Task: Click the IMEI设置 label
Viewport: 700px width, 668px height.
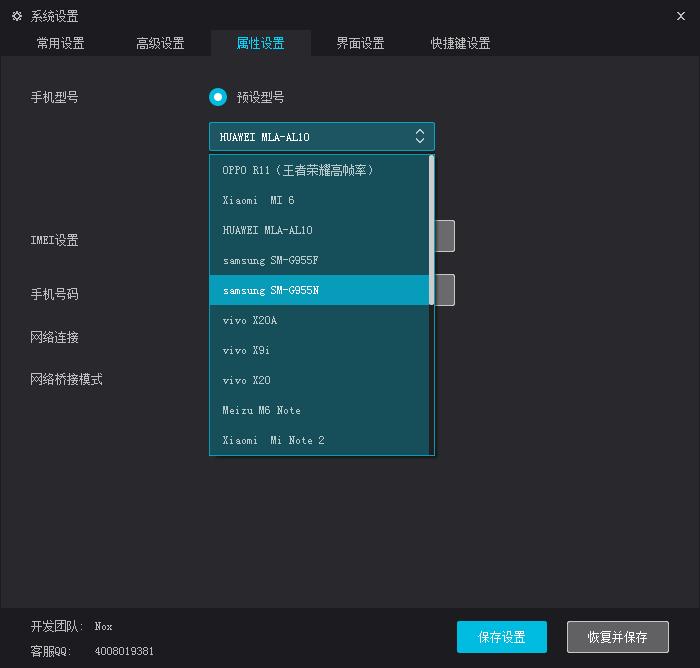Action: point(54,240)
